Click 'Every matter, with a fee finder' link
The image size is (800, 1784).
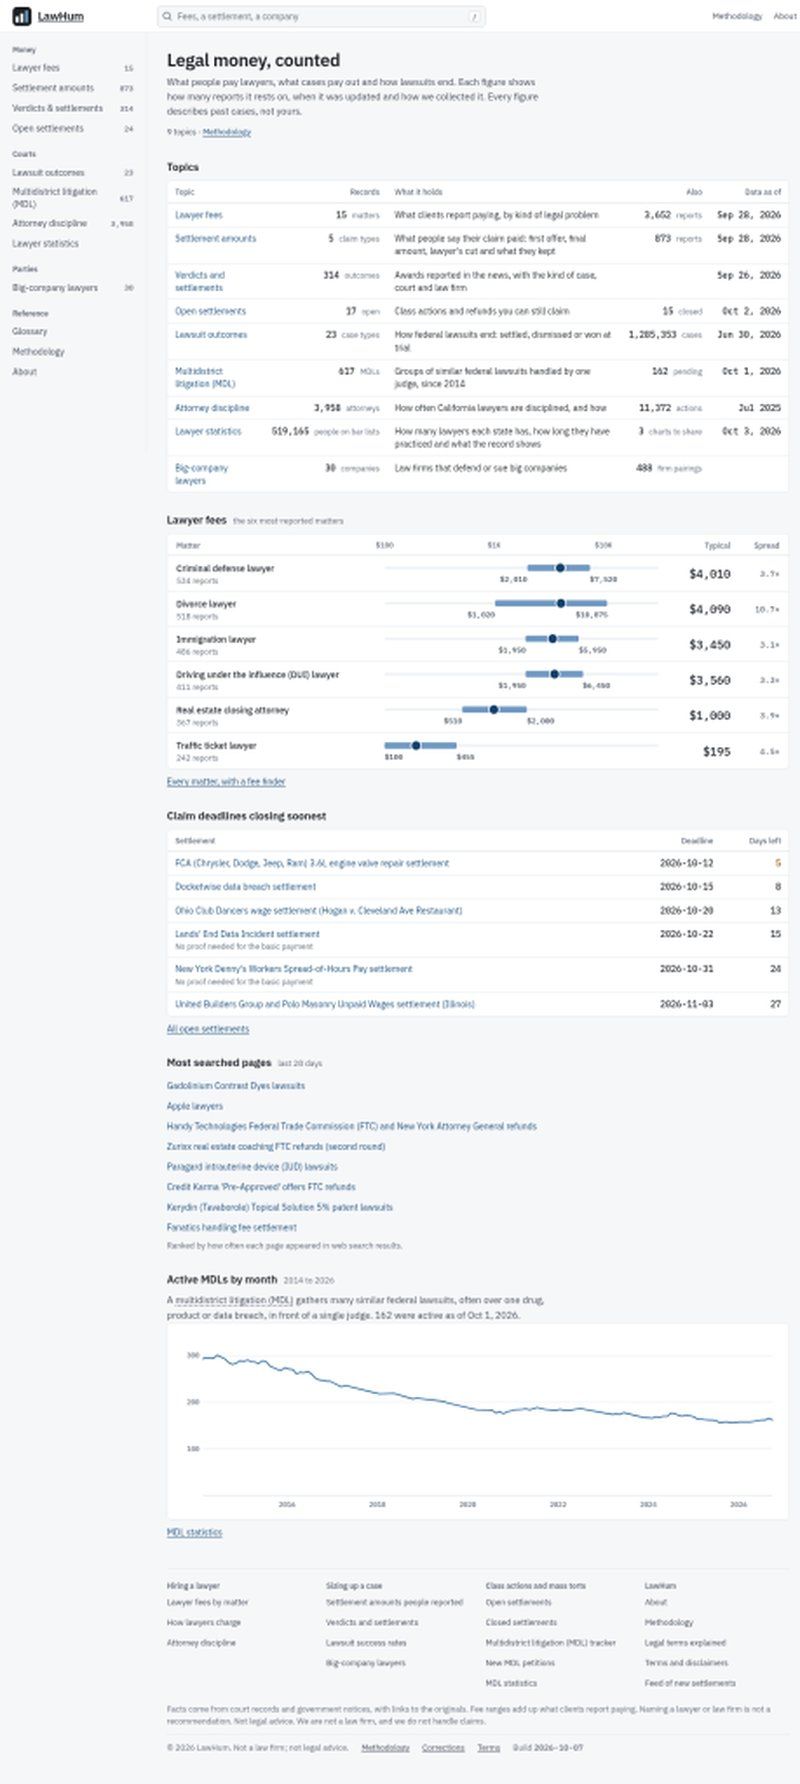226,782
